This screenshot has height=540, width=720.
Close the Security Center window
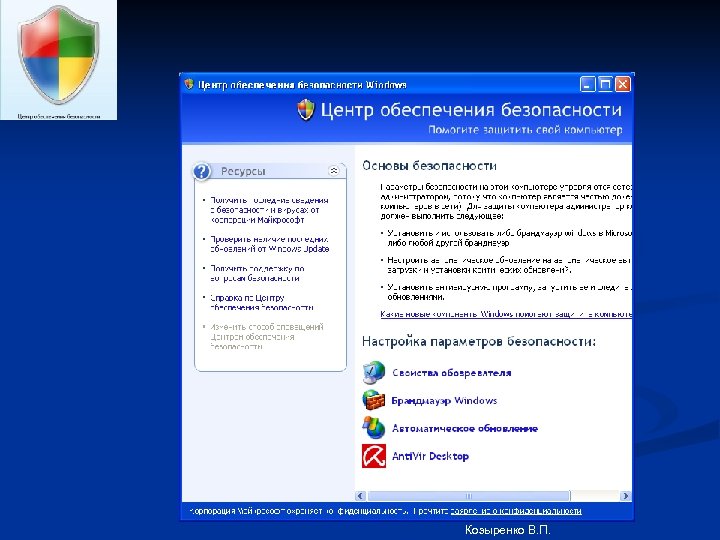pos(623,84)
